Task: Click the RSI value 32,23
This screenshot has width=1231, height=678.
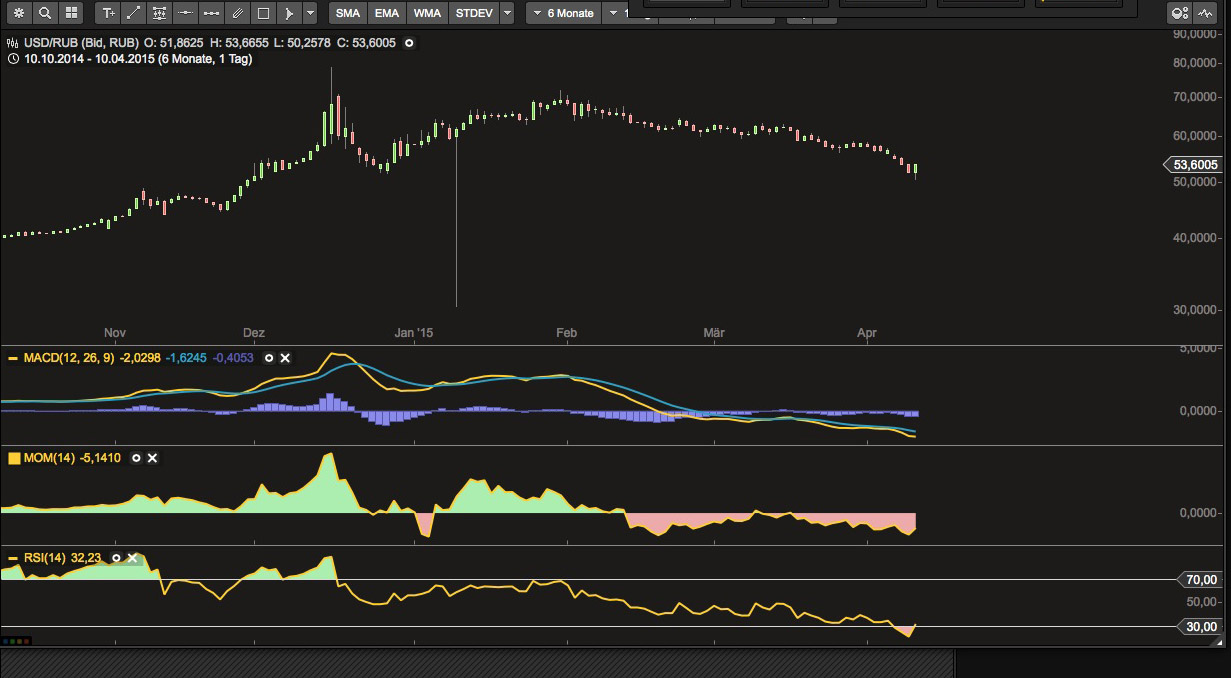Action: (86, 558)
